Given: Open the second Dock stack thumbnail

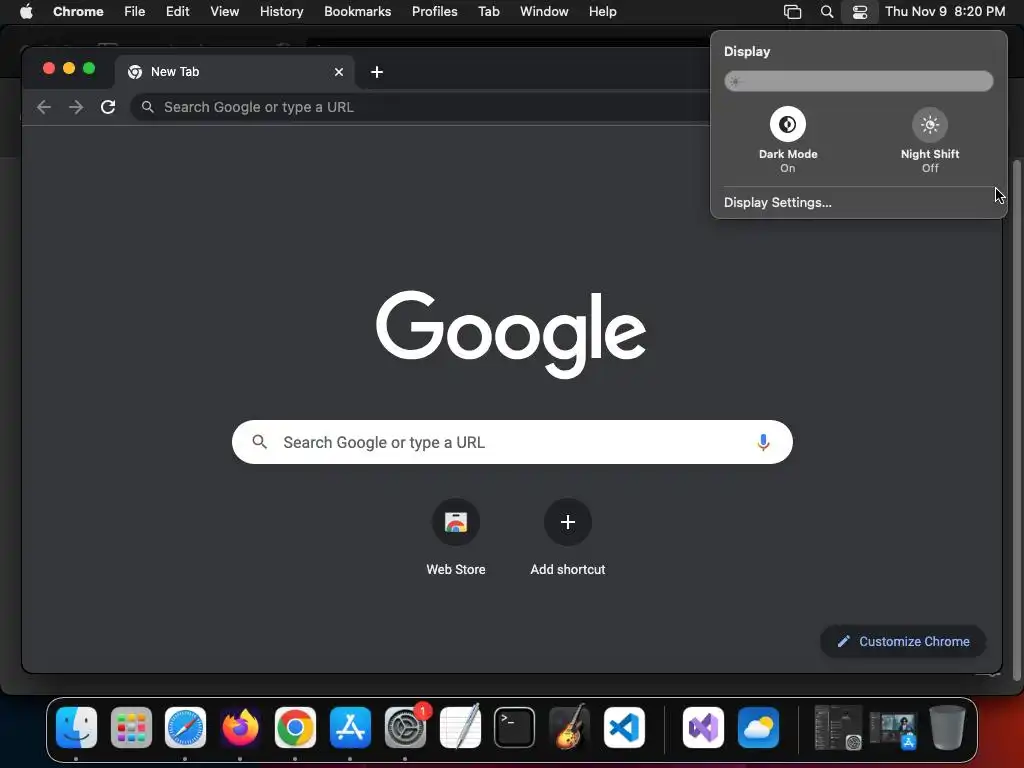Looking at the screenshot, I should [893, 729].
